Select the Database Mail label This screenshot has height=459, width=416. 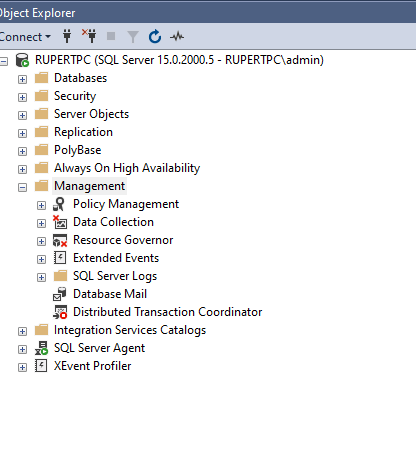110,294
